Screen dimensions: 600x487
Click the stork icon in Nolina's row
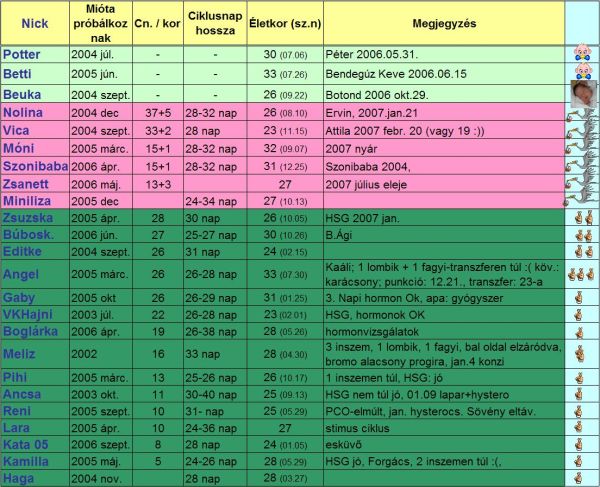tap(582, 113)
